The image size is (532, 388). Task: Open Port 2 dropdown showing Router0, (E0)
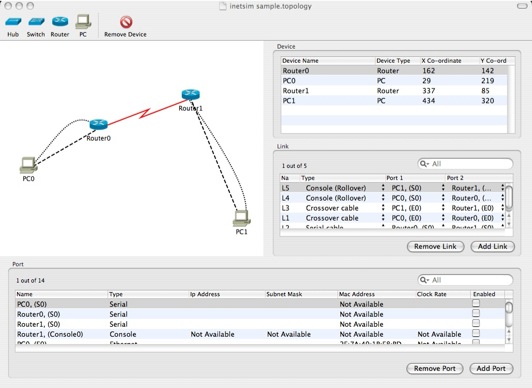[502, 218]
